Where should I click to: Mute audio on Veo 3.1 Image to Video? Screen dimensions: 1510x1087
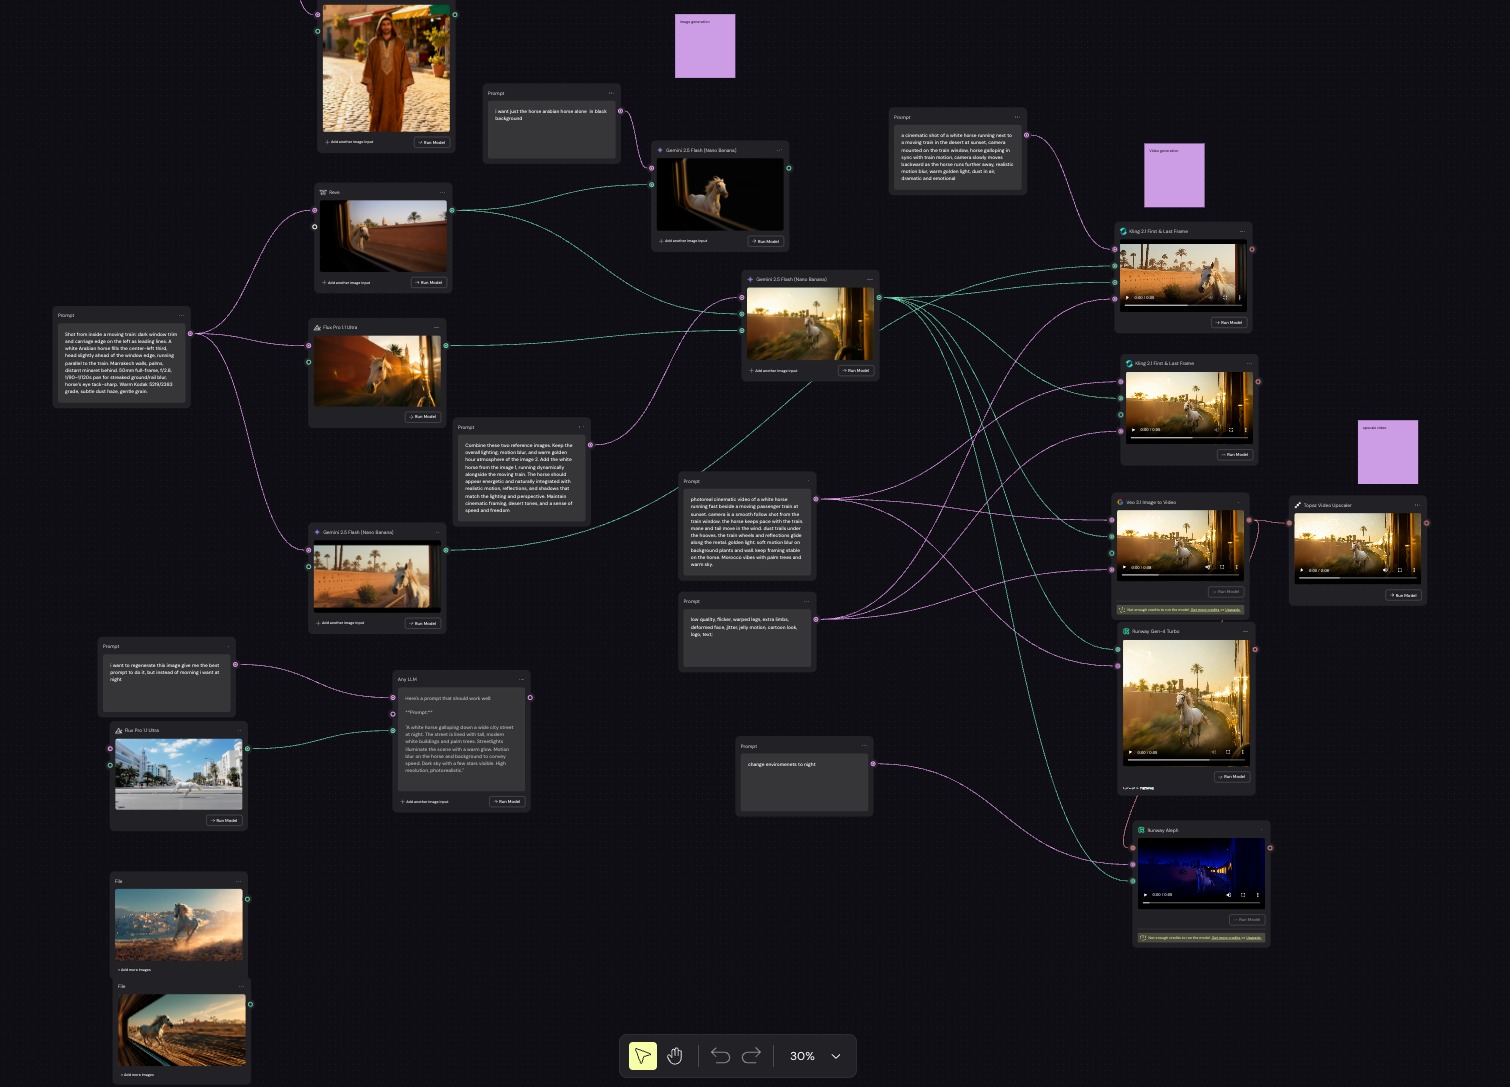pos(1208,567)
